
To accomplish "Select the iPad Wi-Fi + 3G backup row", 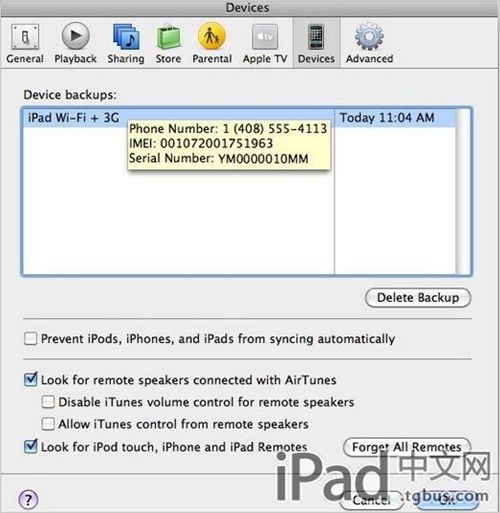I will tap(238, 118).
